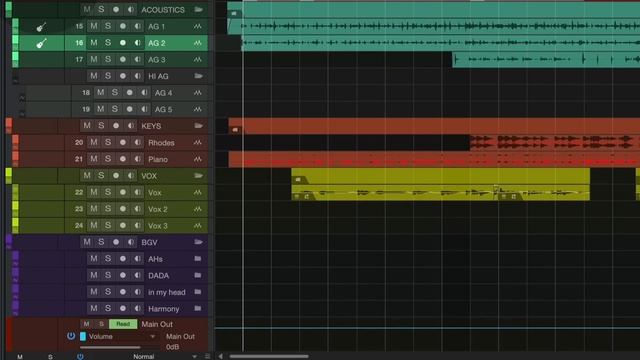Show automation waveform icon for AG 4
The height and width of the screenshot is (360, 640).
point(198,93)
